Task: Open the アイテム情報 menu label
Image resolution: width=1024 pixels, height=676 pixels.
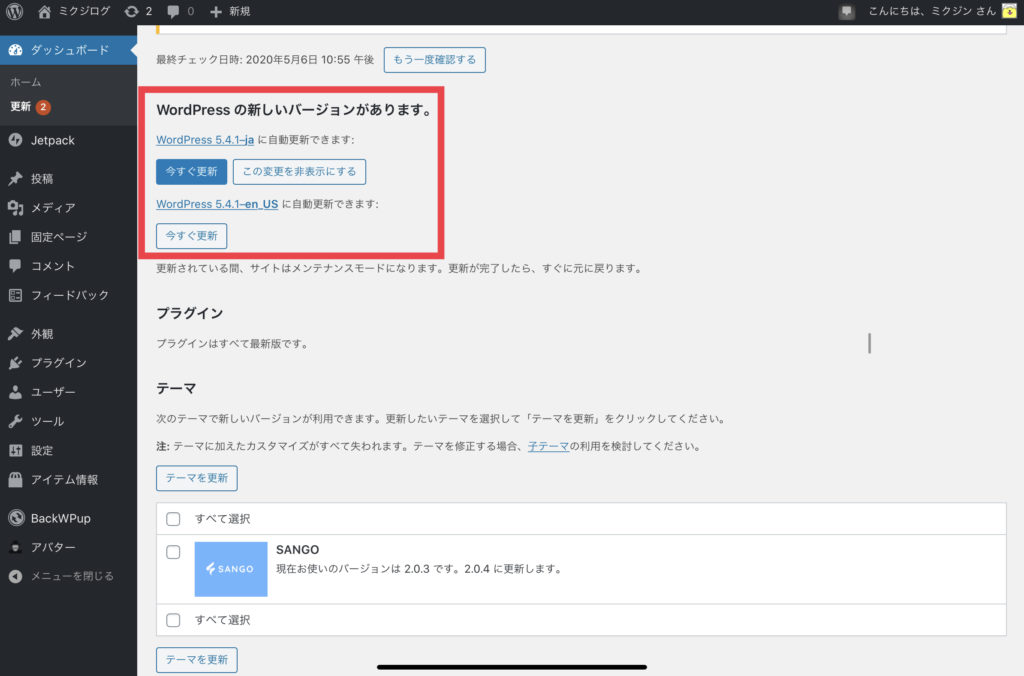Action: click(x=65, y=479)
